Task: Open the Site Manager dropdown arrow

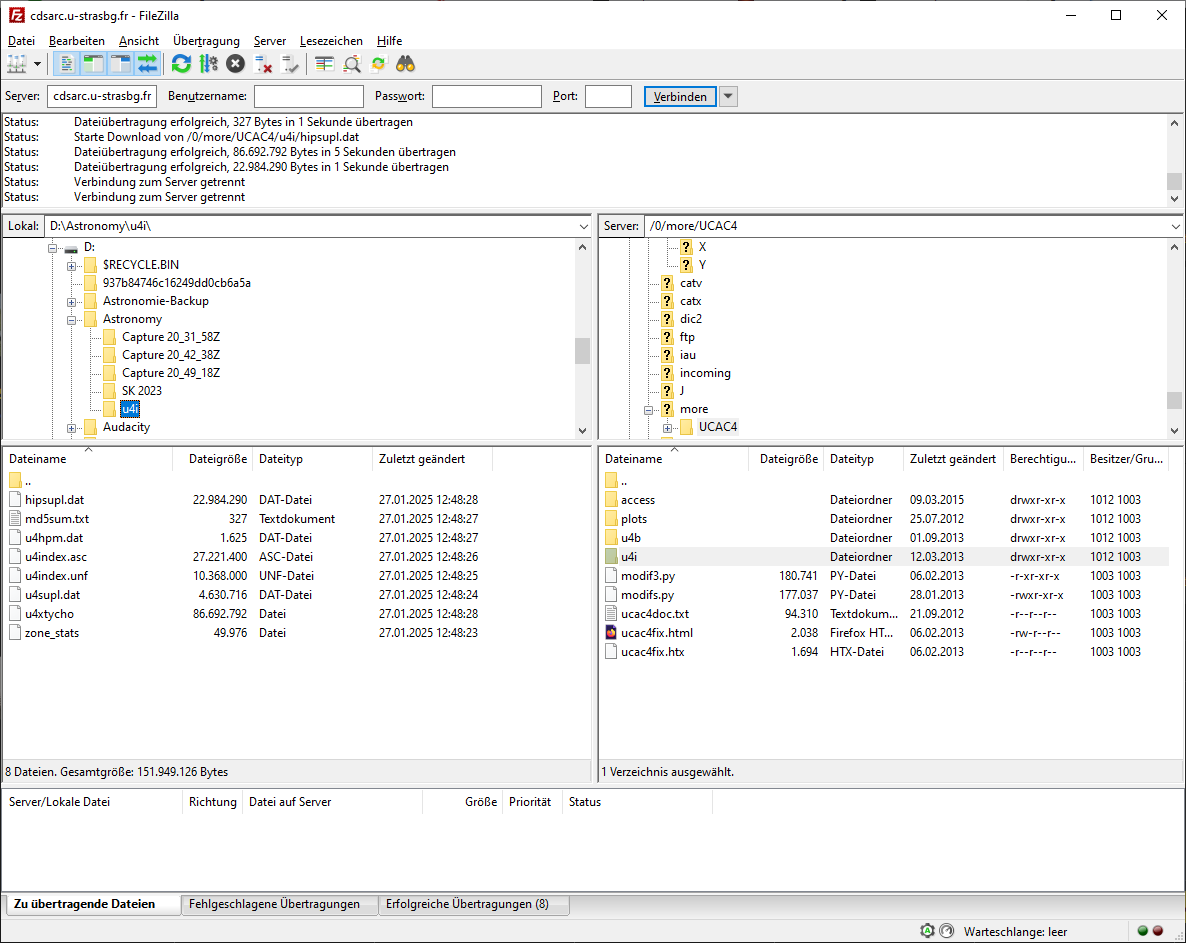Action: tap(37, 64)
